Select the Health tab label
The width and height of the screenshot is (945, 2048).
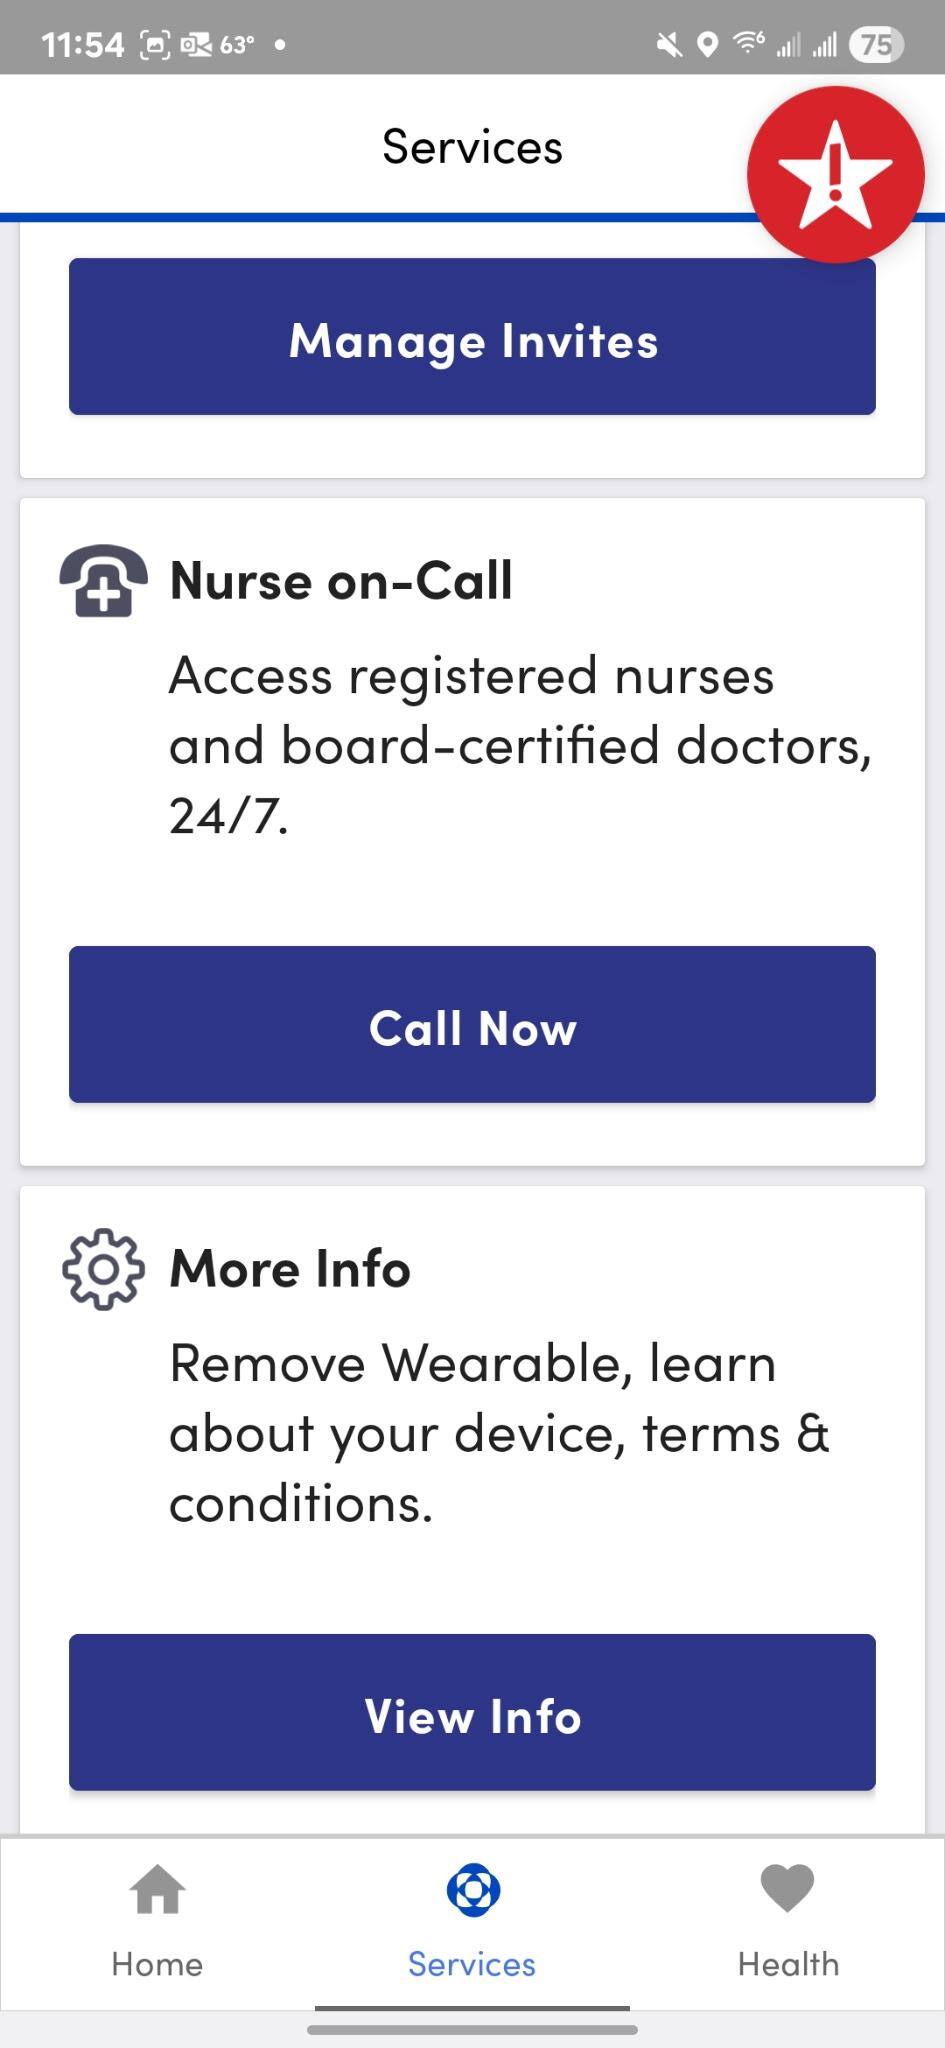pos(788,1964)
